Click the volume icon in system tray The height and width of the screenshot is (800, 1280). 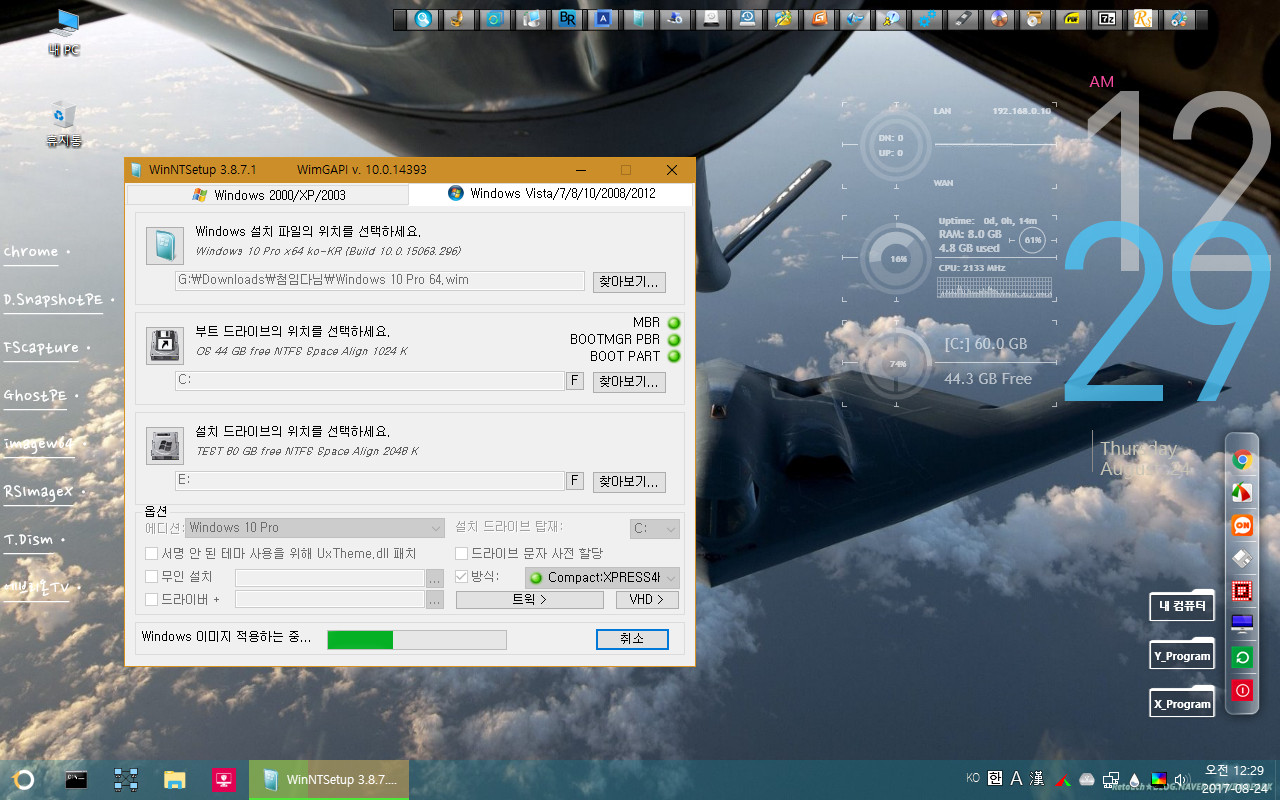coord(1182,779)
